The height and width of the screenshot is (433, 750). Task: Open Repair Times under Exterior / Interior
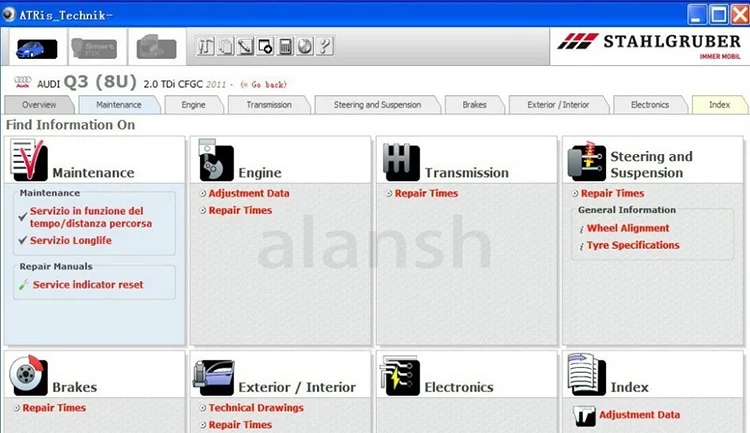tap(240, 425)
